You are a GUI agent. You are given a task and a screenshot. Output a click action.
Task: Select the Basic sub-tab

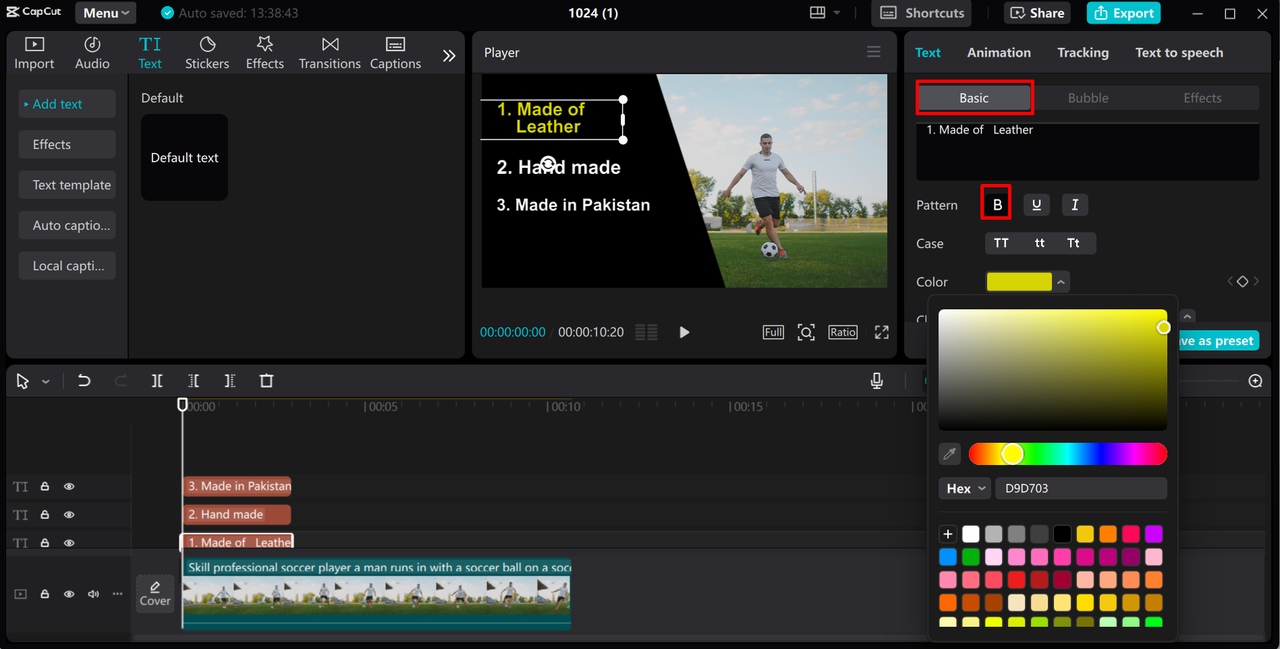(x=974, y=98)
